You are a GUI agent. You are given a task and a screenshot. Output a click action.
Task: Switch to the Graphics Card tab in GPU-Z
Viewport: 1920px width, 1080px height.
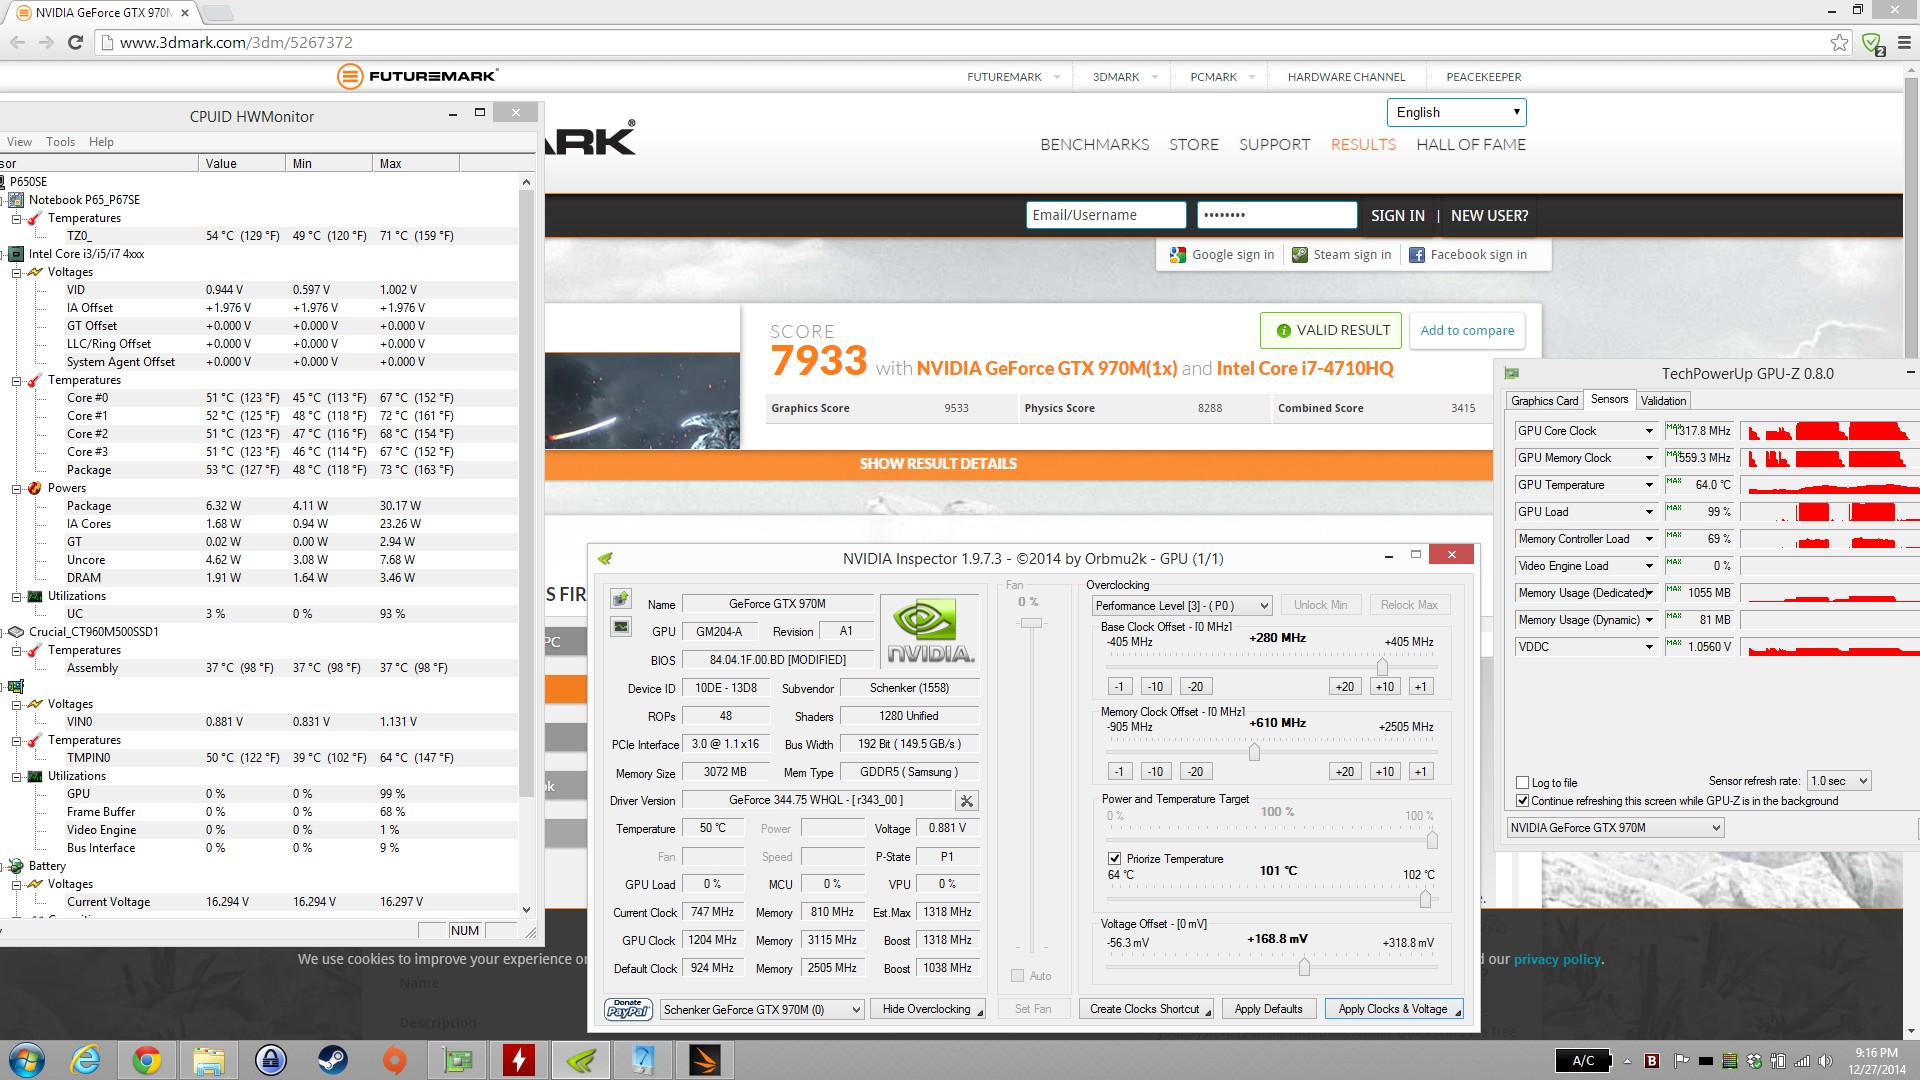(x=1544, y=401)
